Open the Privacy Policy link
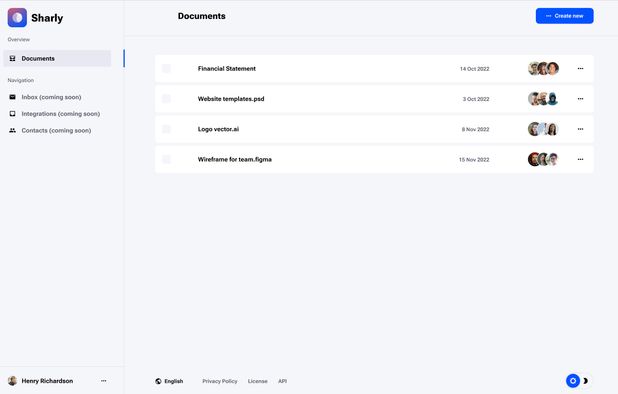This screenshot has height=394, width=618. click(x=220, y=381)
